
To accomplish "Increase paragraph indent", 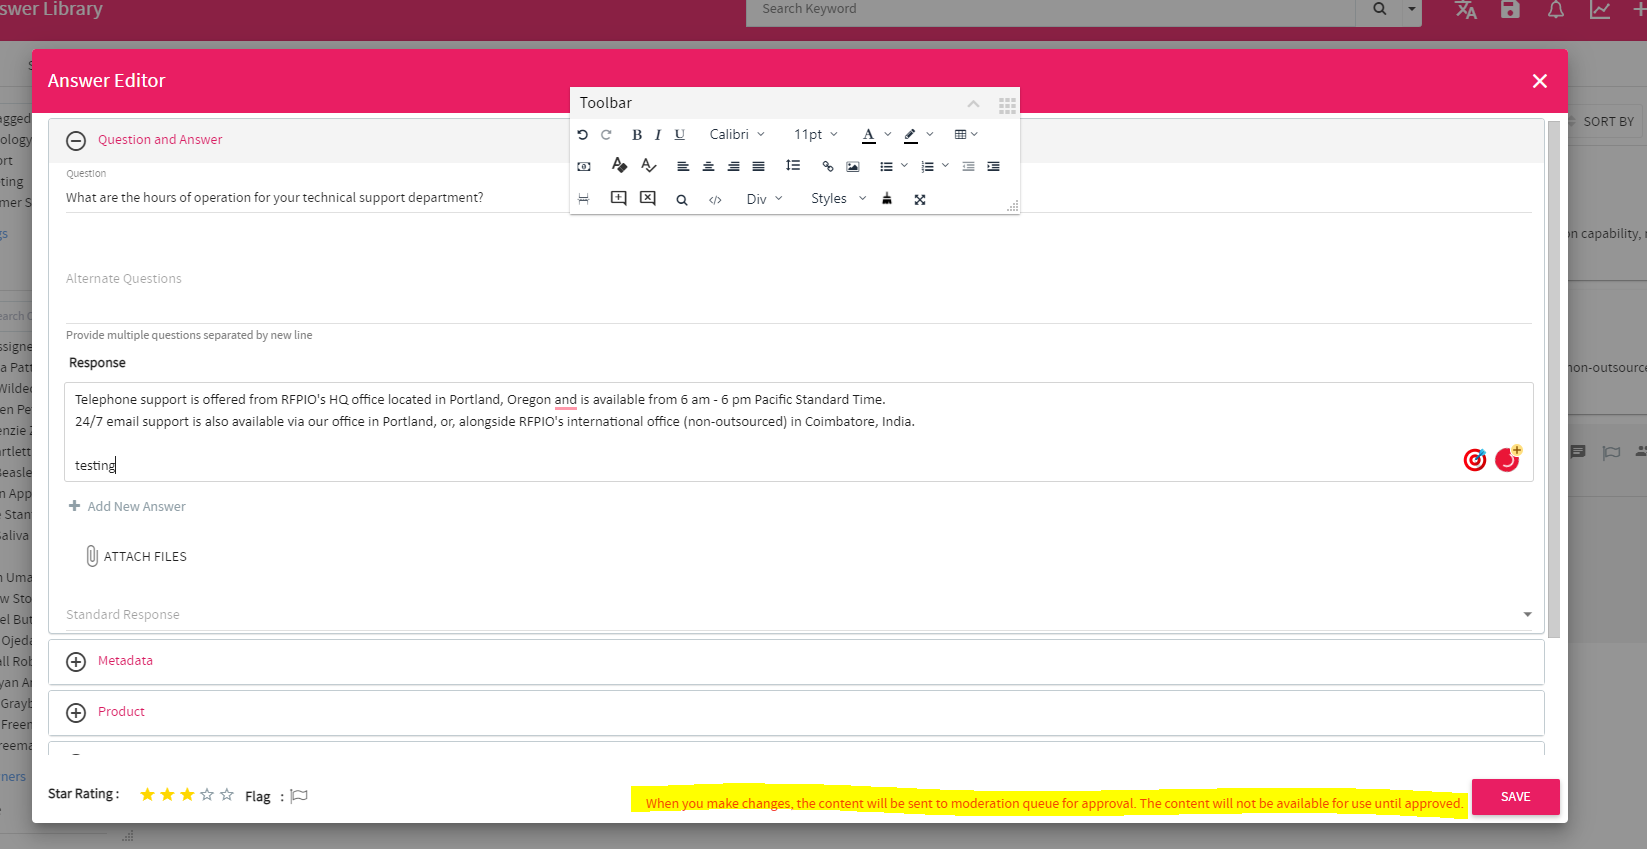I will [994, 167].
